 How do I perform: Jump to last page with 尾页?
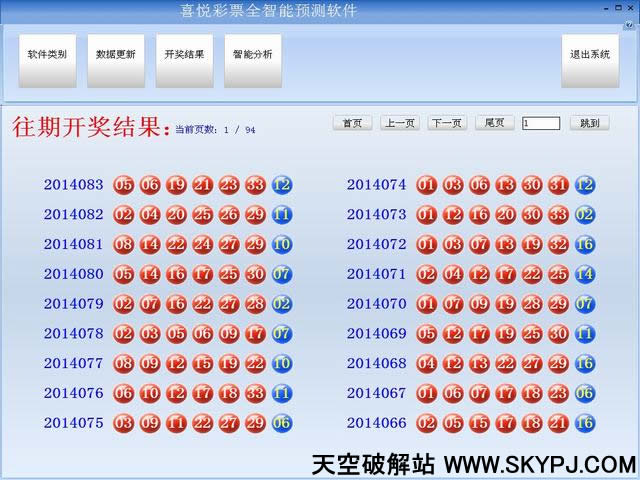pyautogui.click(x=494, y=123)
